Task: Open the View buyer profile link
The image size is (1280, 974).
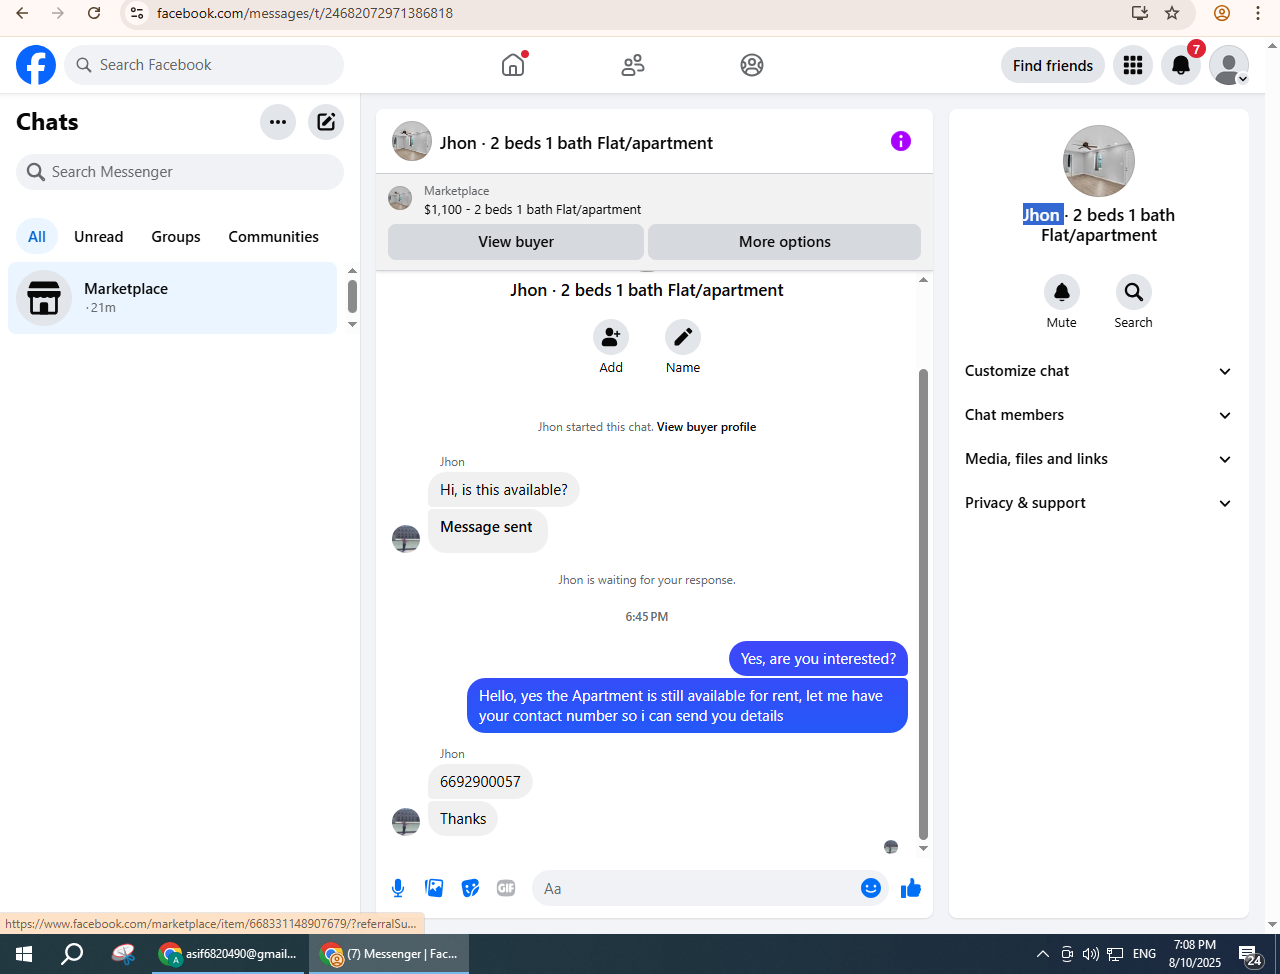Action: point(706,427)
